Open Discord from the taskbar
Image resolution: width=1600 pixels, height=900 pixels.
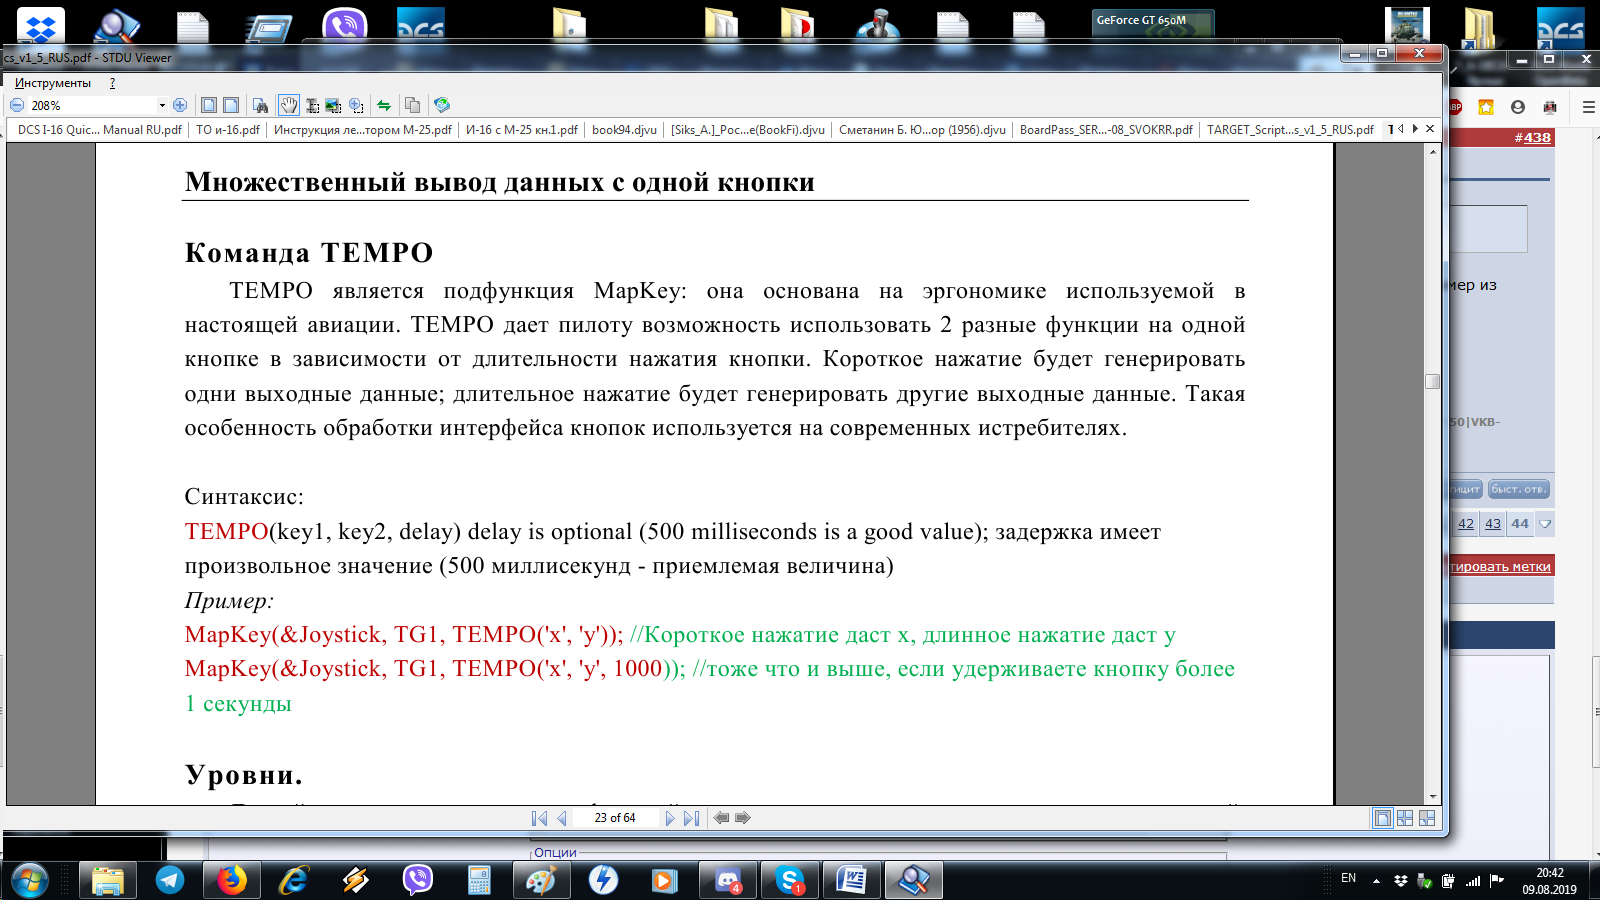[728, 880]
